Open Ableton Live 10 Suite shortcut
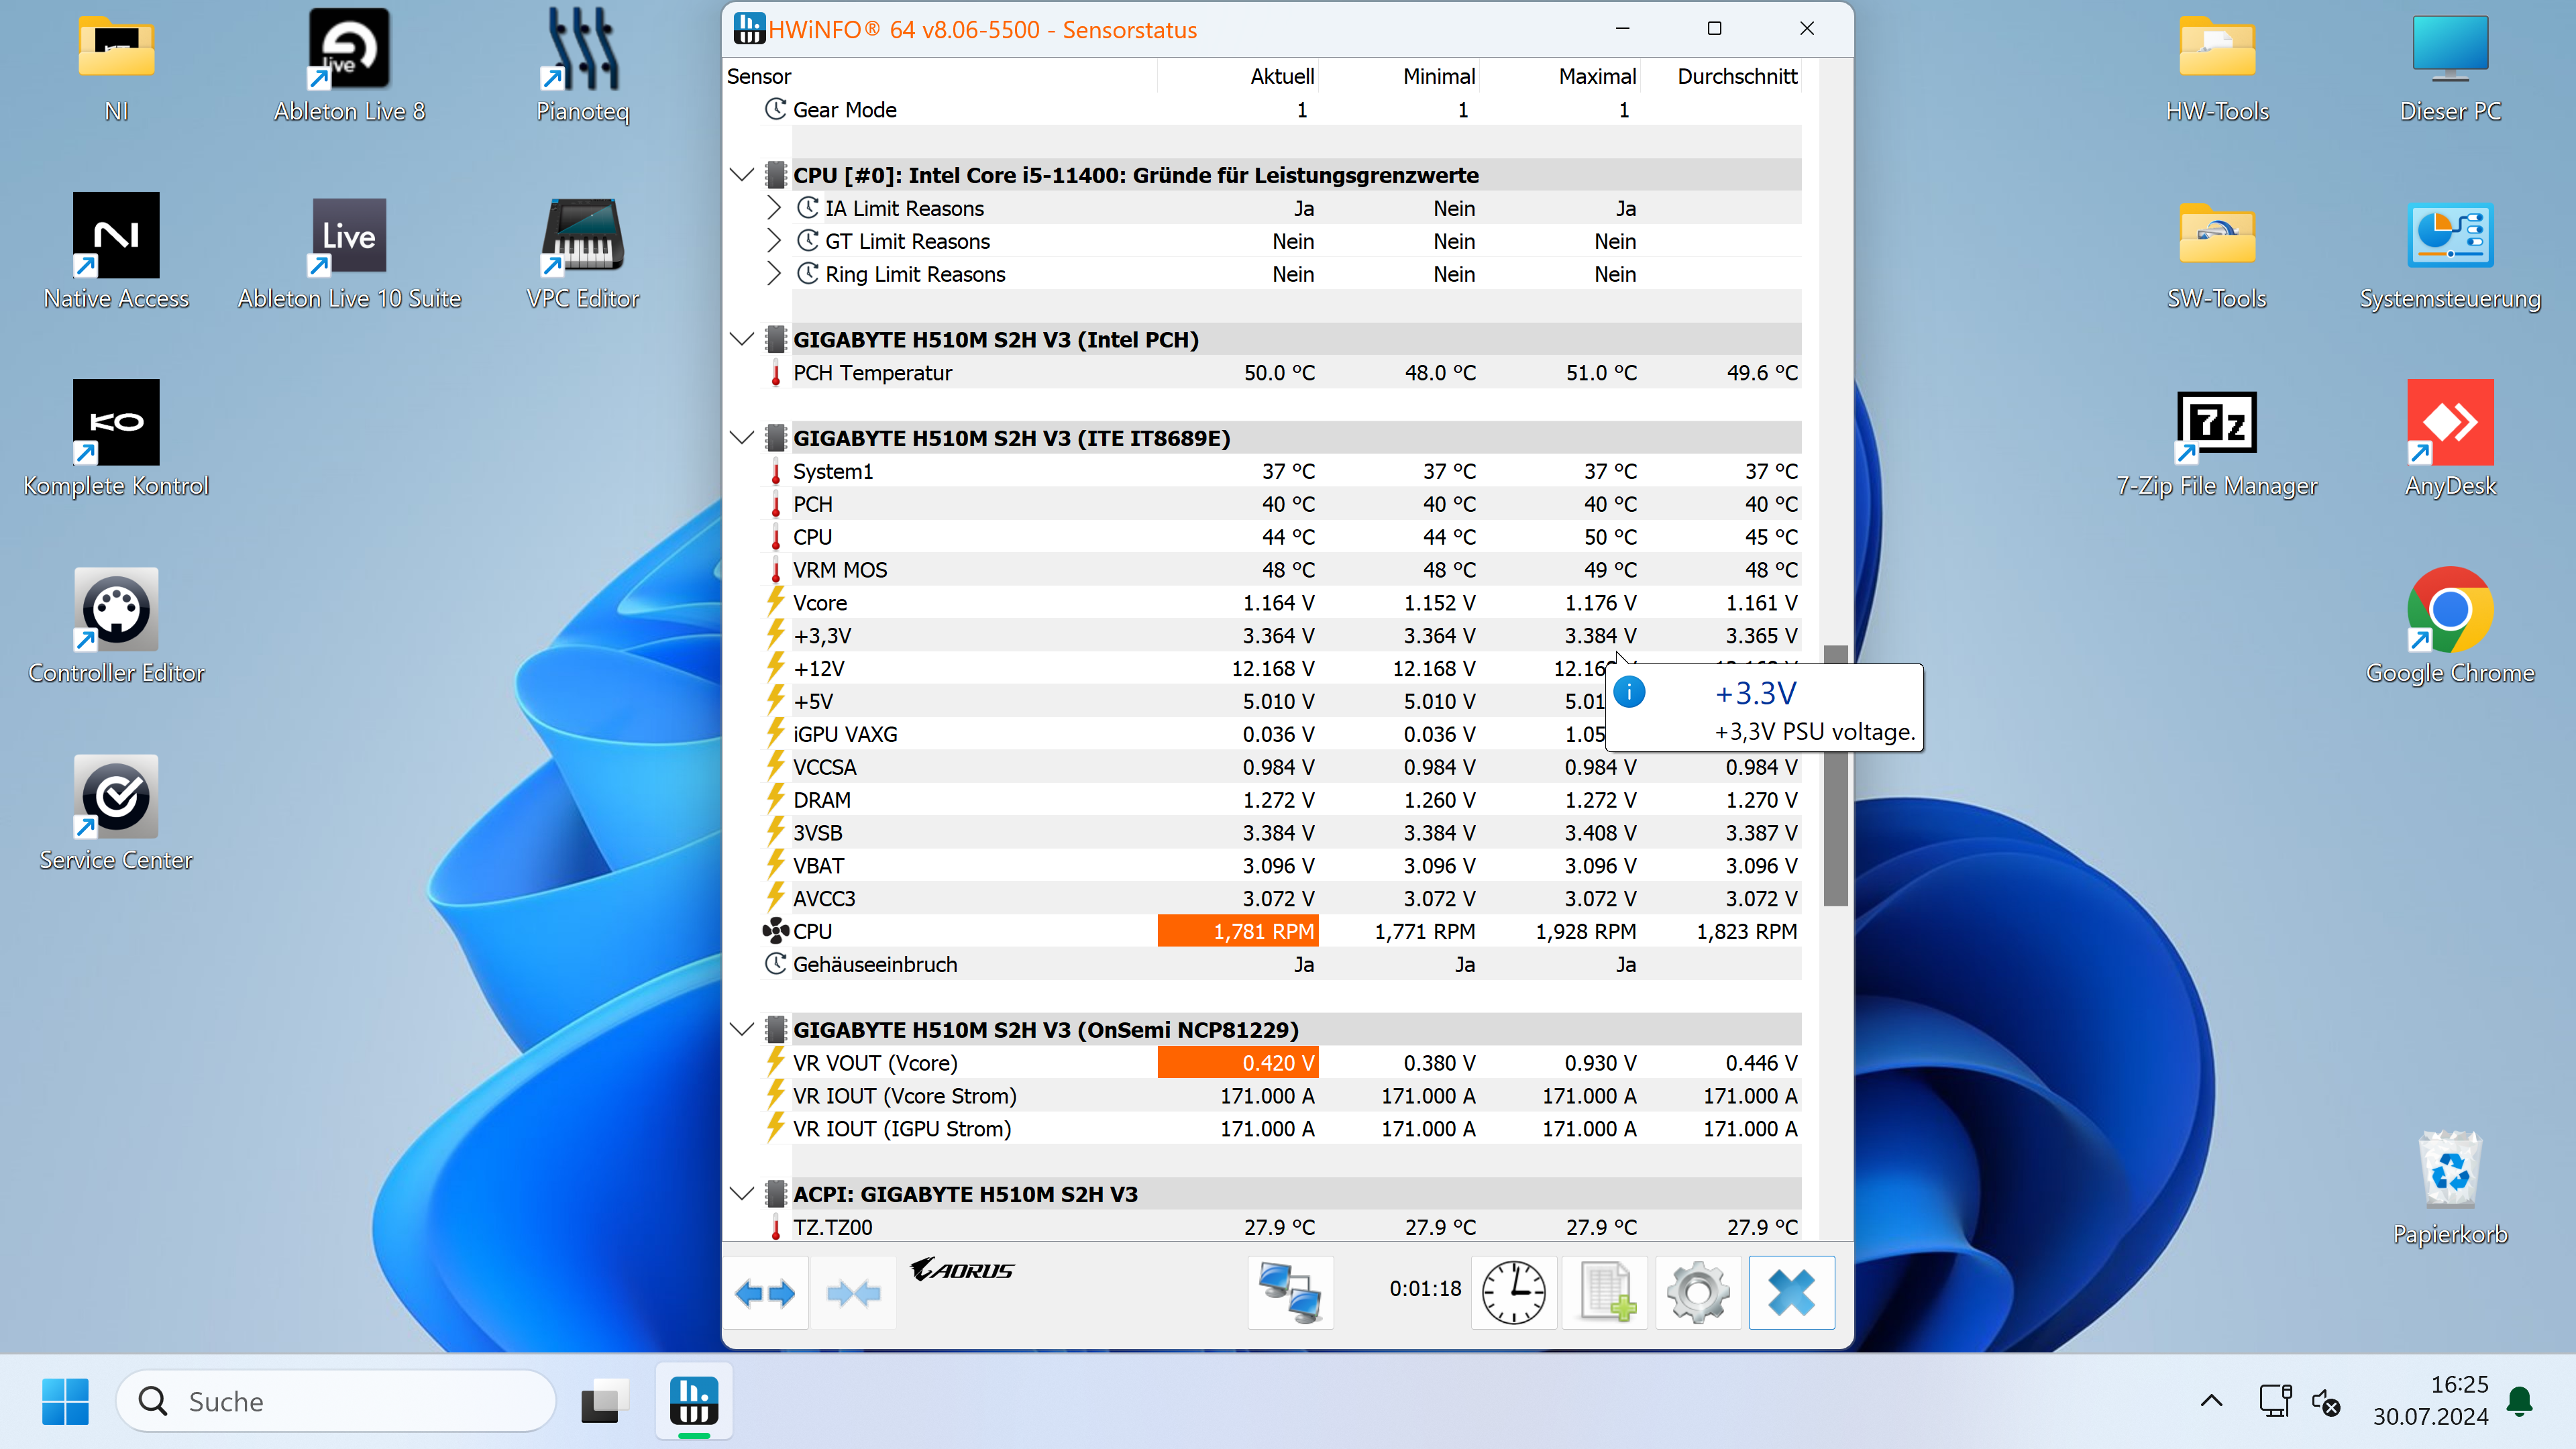The height and width of the screenshot is (1449, 2576). tap(349, 252)
